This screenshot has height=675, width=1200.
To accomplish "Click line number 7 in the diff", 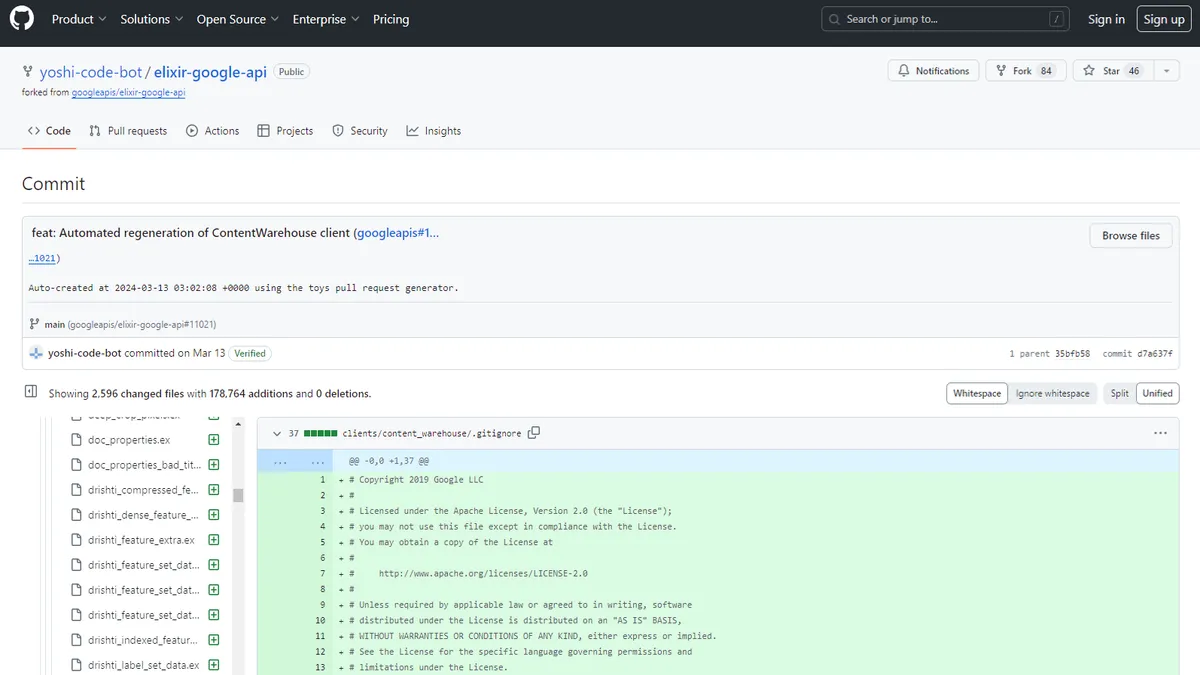I will [322, 574].
